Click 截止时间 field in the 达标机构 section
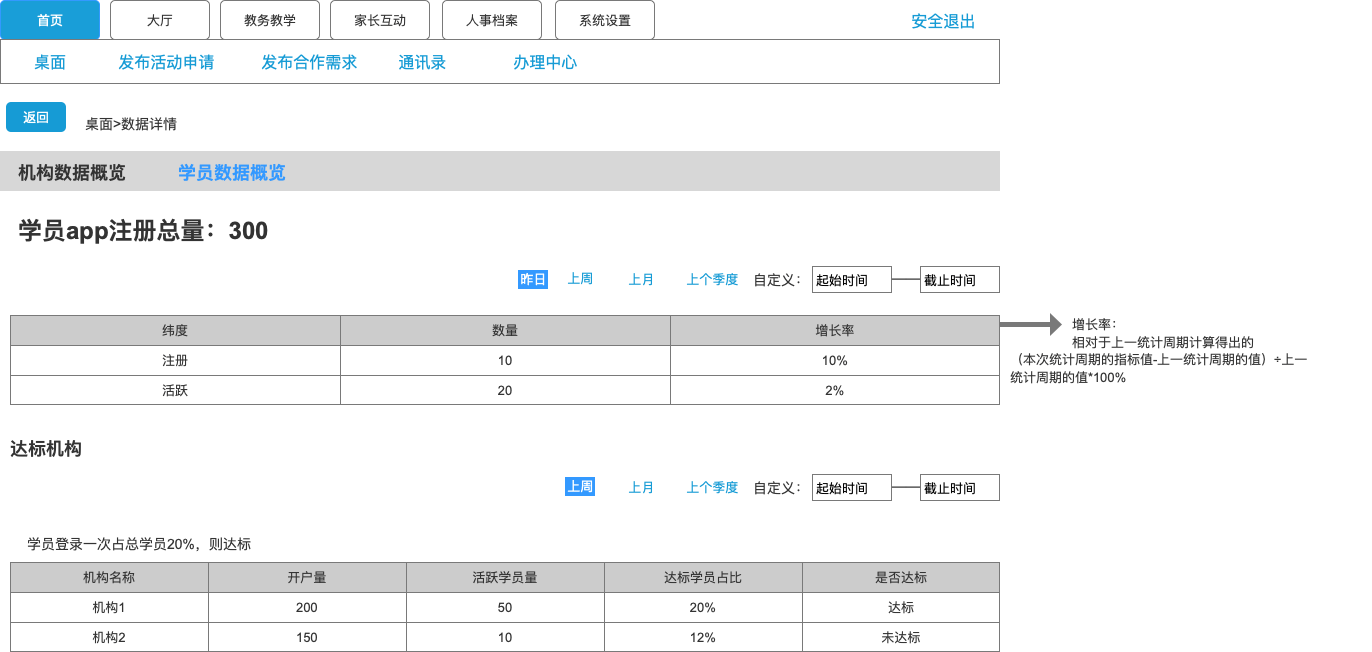 [959, 488]
